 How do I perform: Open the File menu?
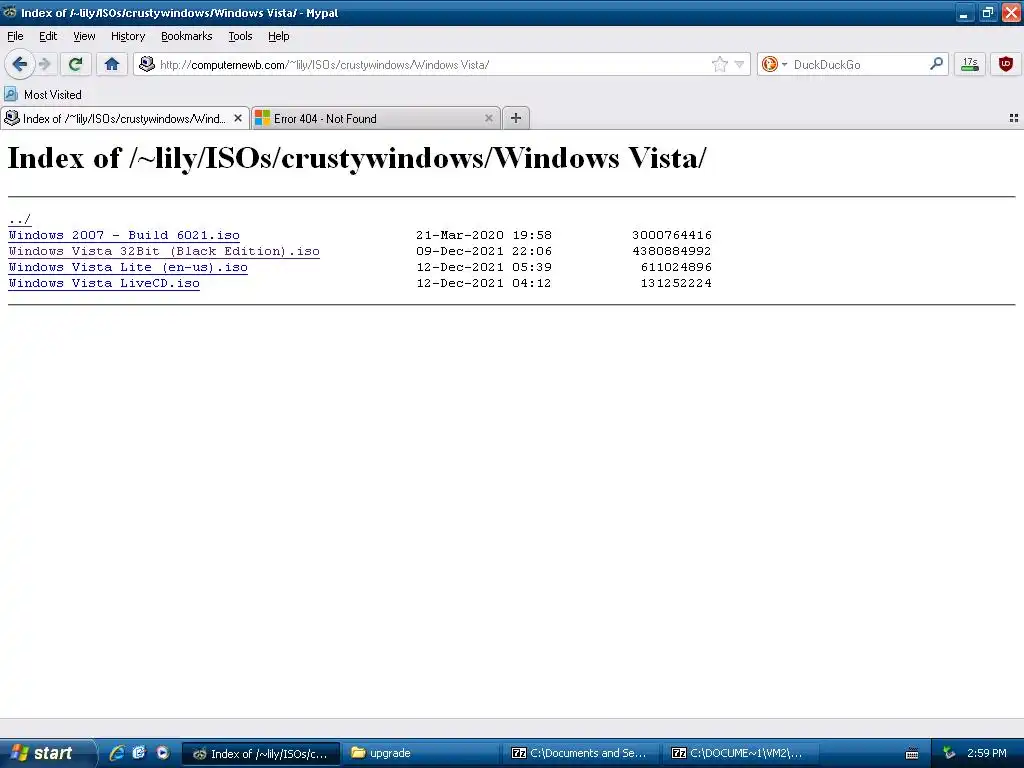[15, 37]
